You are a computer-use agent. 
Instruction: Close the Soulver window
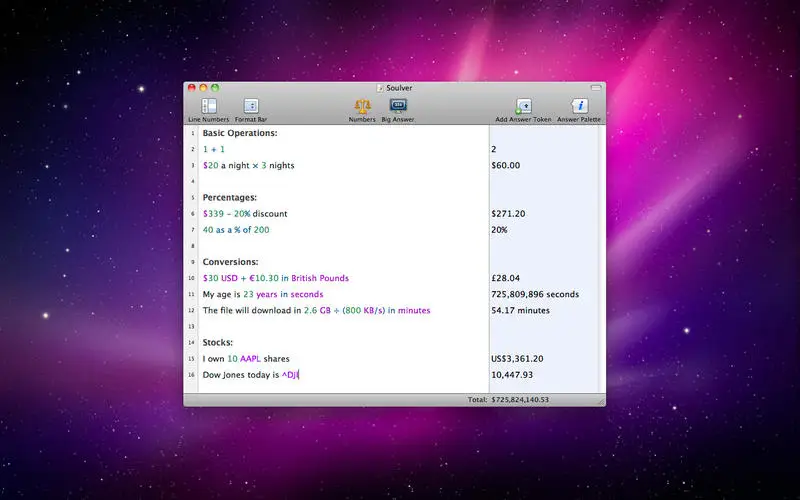pyautogui.click(x=192, y=88)
